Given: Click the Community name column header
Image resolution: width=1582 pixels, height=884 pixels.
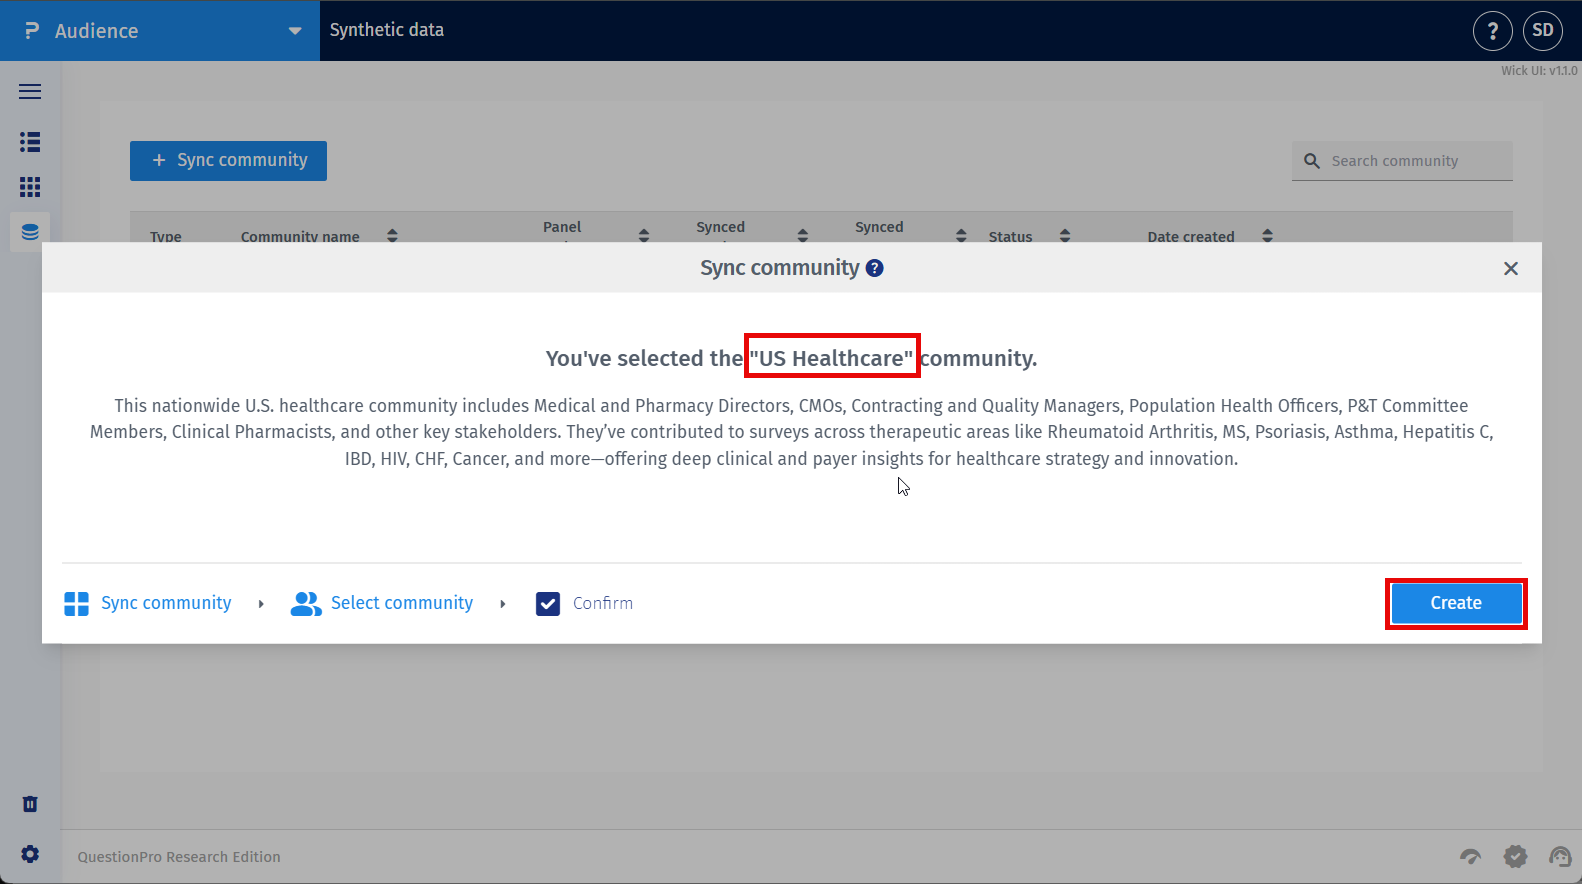Looking at the screenshot, I should (300, 237).
